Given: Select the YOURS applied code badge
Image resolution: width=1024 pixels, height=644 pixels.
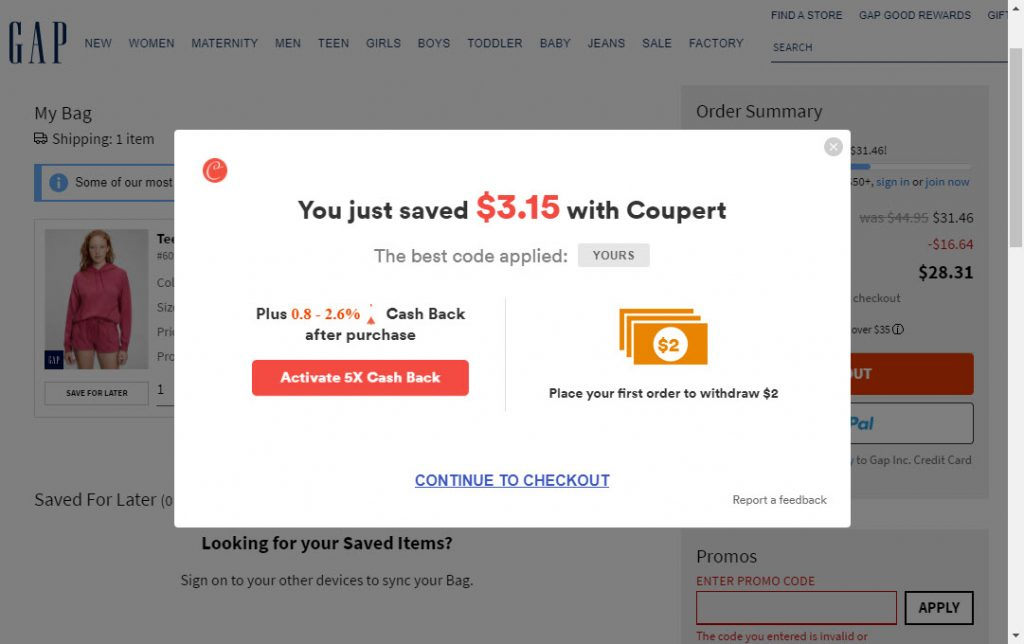Looking at the screenshot, I should click(x=613, y=255).
